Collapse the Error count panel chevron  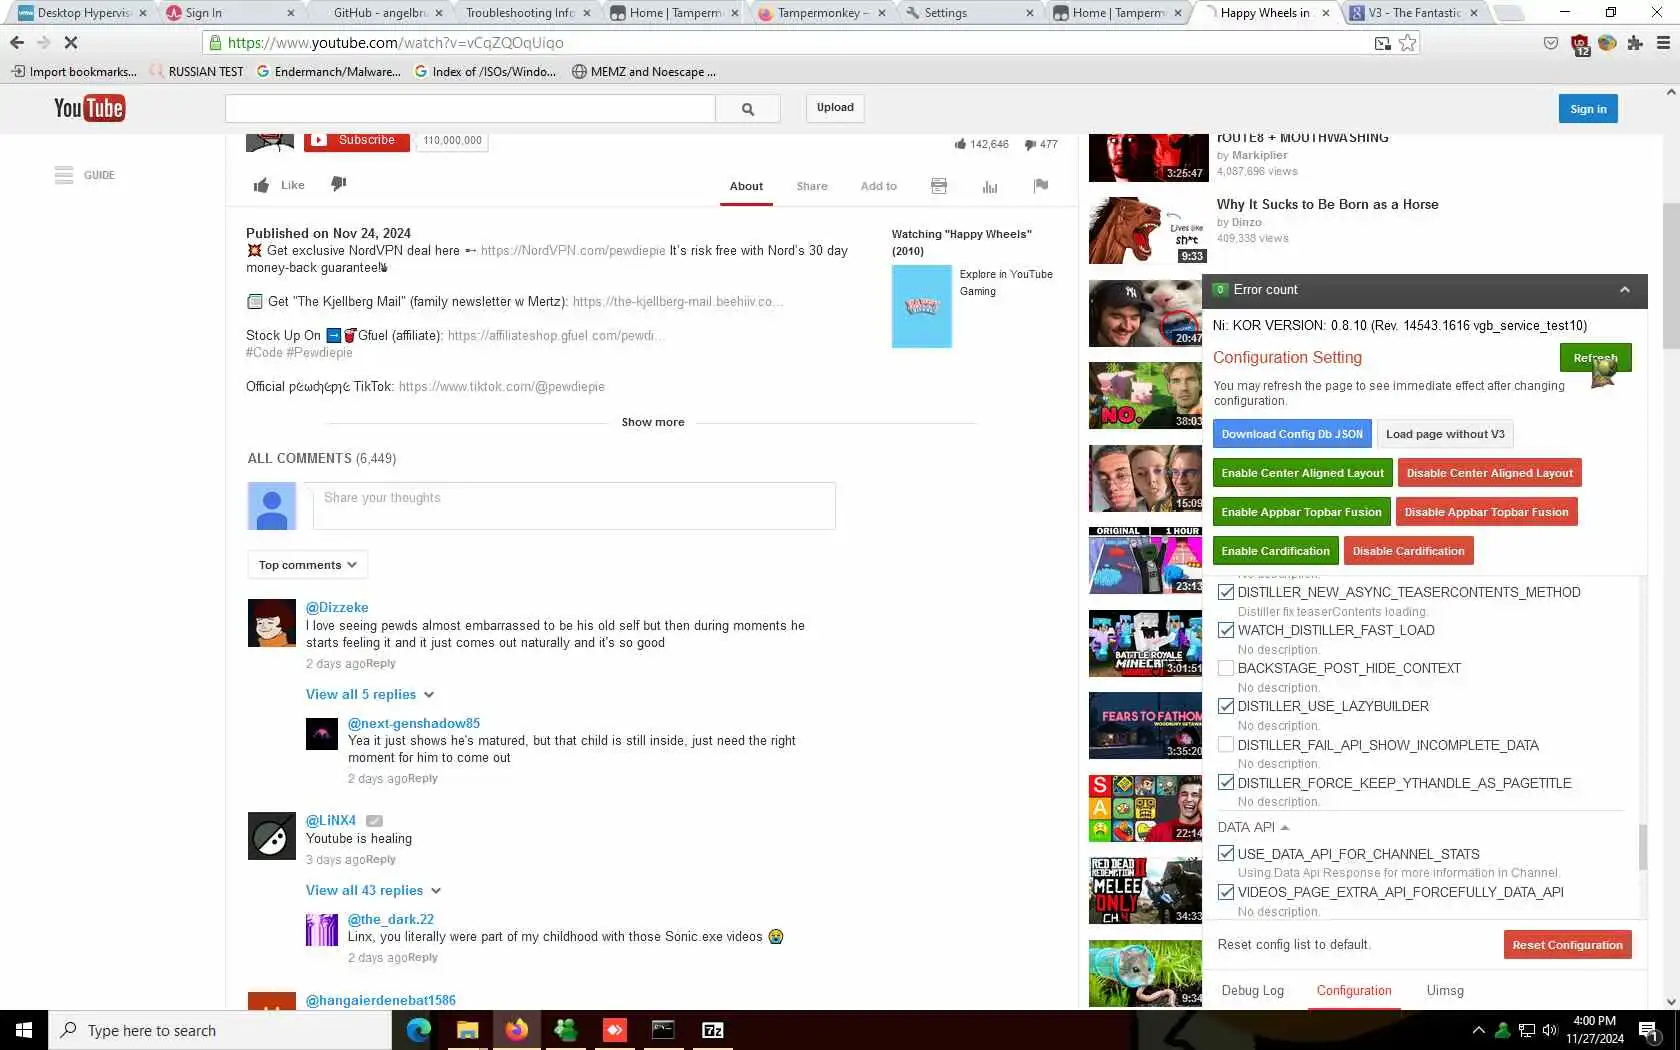(x=1625, y=290)
